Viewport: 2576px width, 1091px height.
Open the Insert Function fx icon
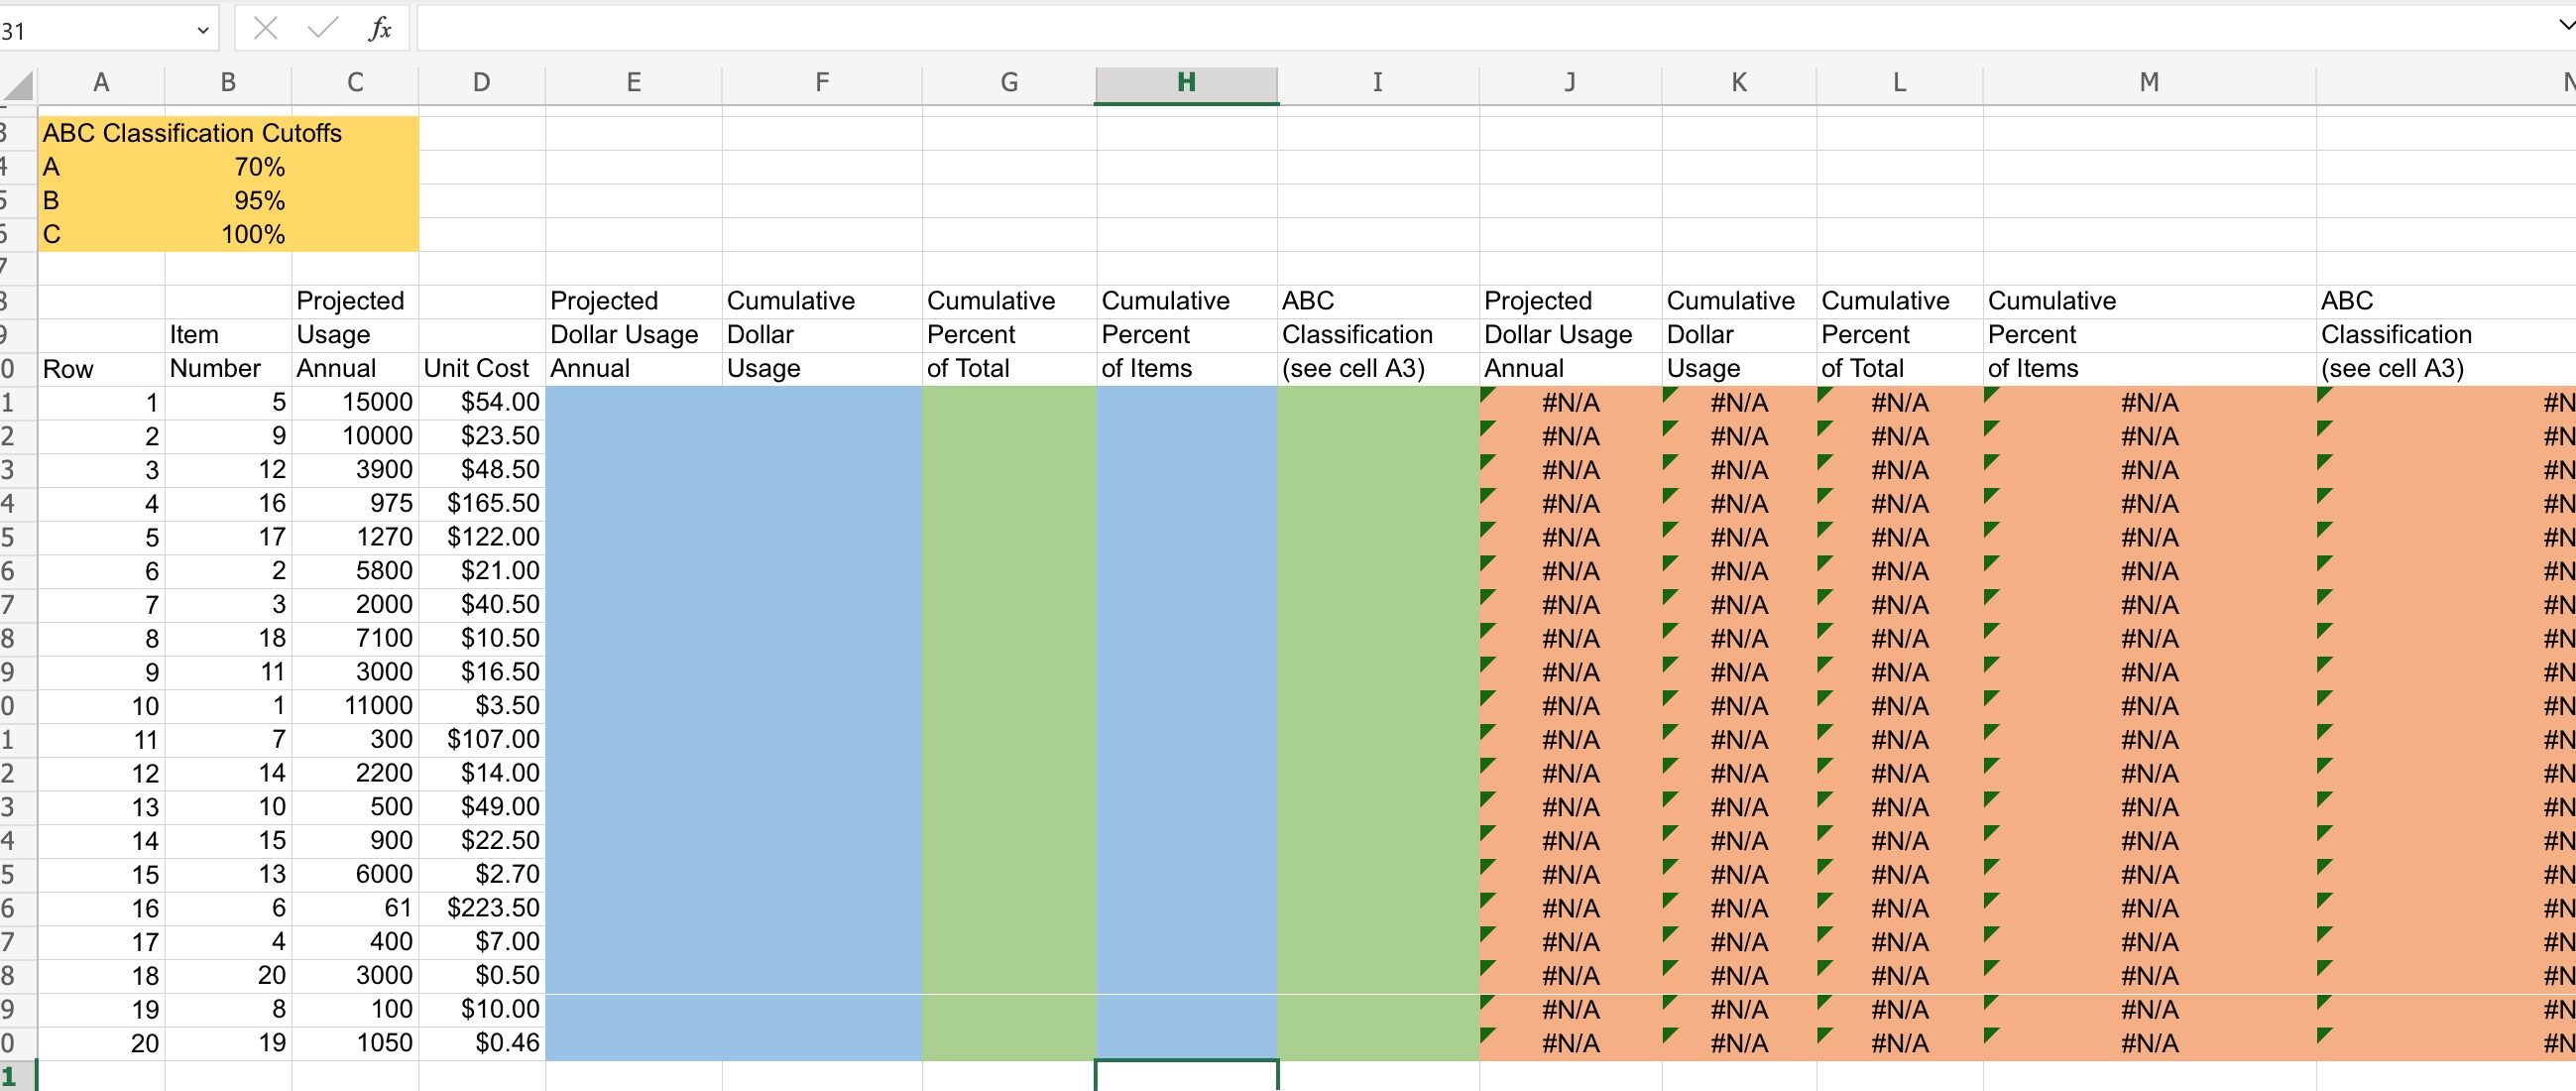coord(380,29)
